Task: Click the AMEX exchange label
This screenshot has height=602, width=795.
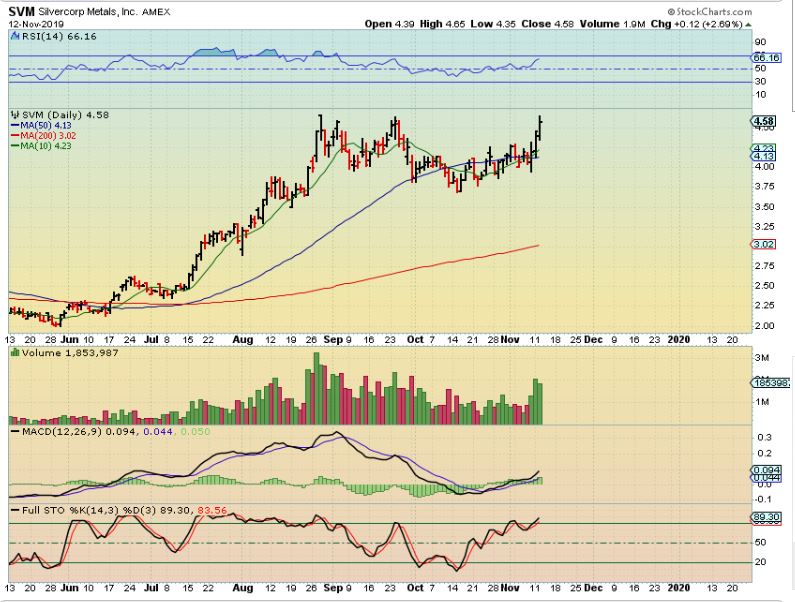Action: (x=156, y=12)
